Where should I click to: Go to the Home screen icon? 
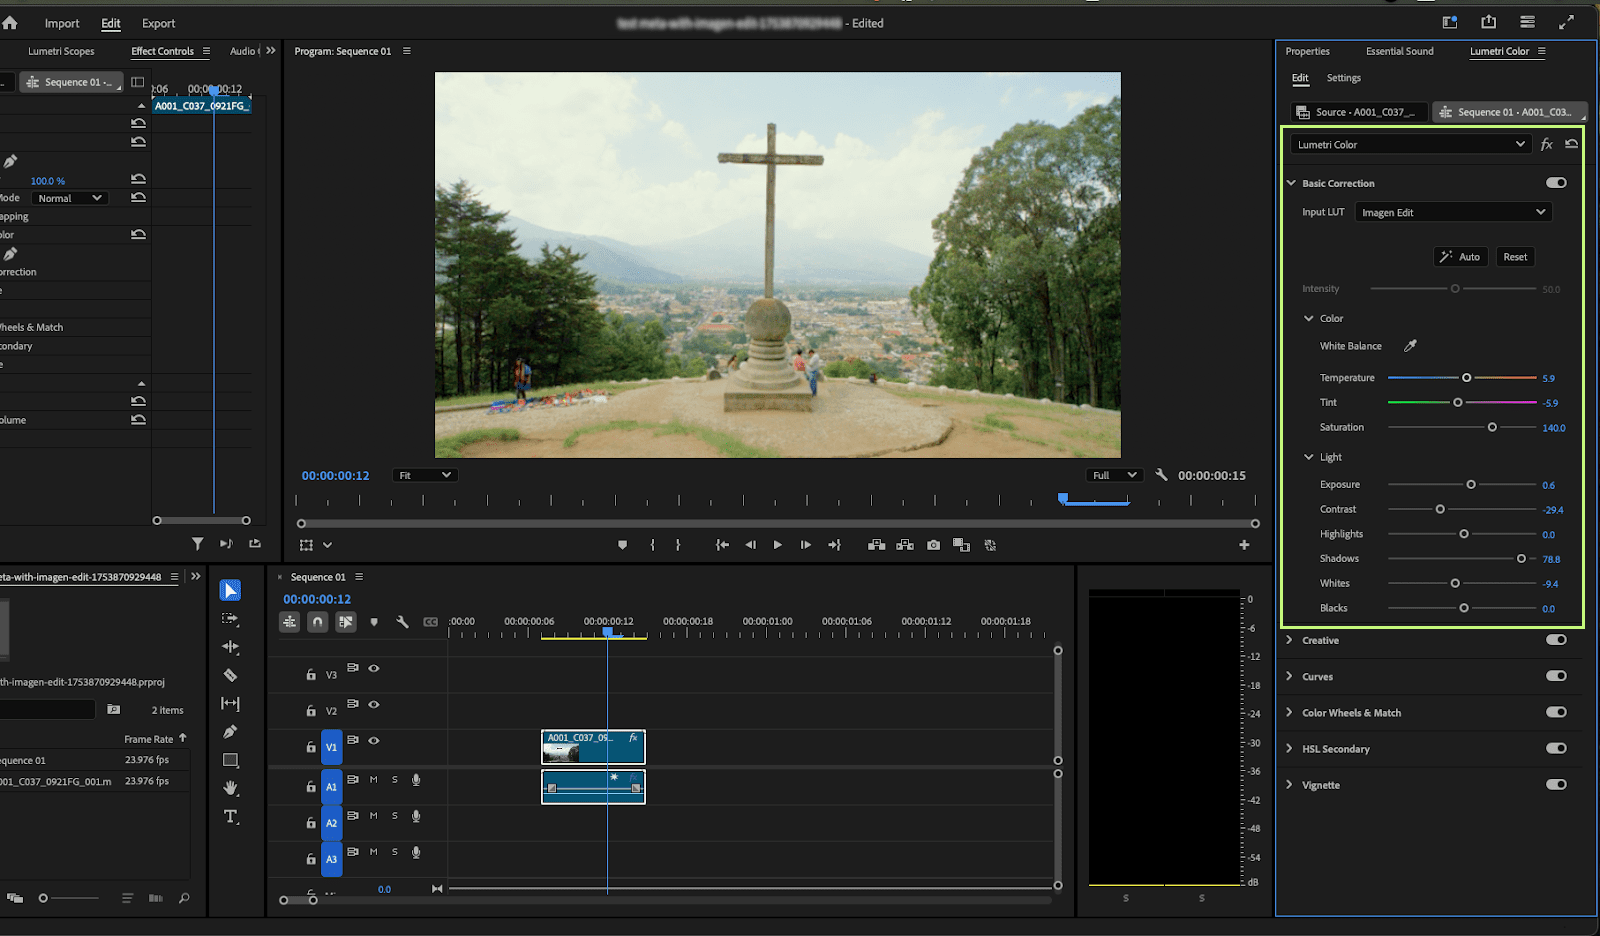[10, 22]
